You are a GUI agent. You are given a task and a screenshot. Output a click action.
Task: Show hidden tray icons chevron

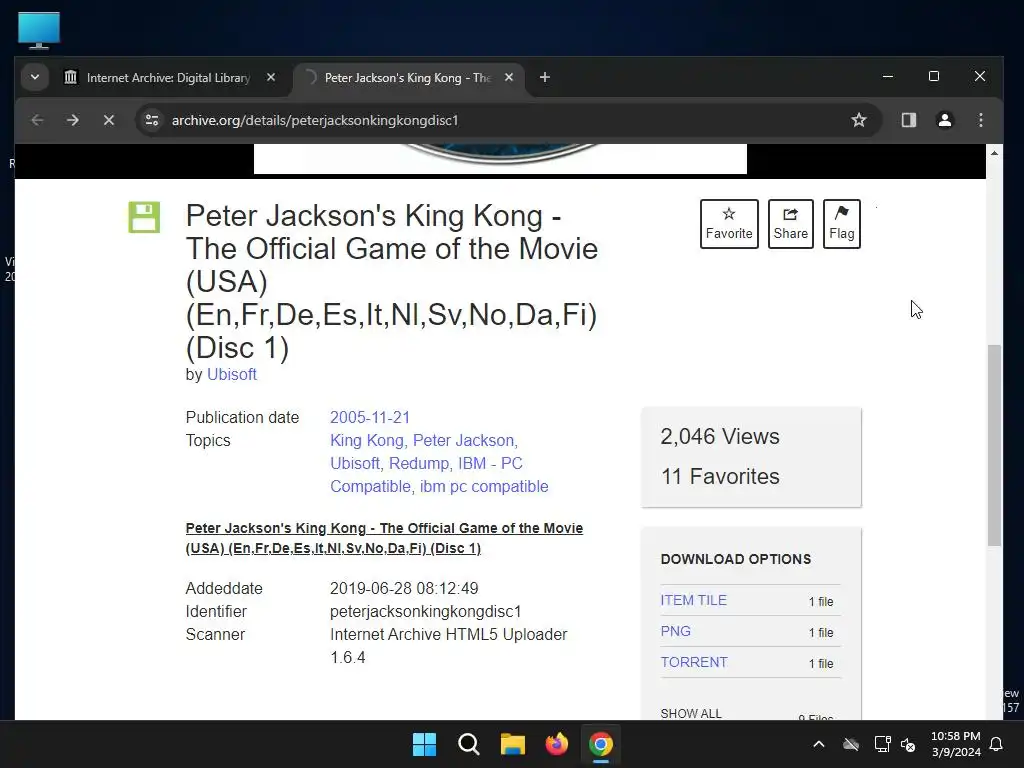[x=818, y=744]
